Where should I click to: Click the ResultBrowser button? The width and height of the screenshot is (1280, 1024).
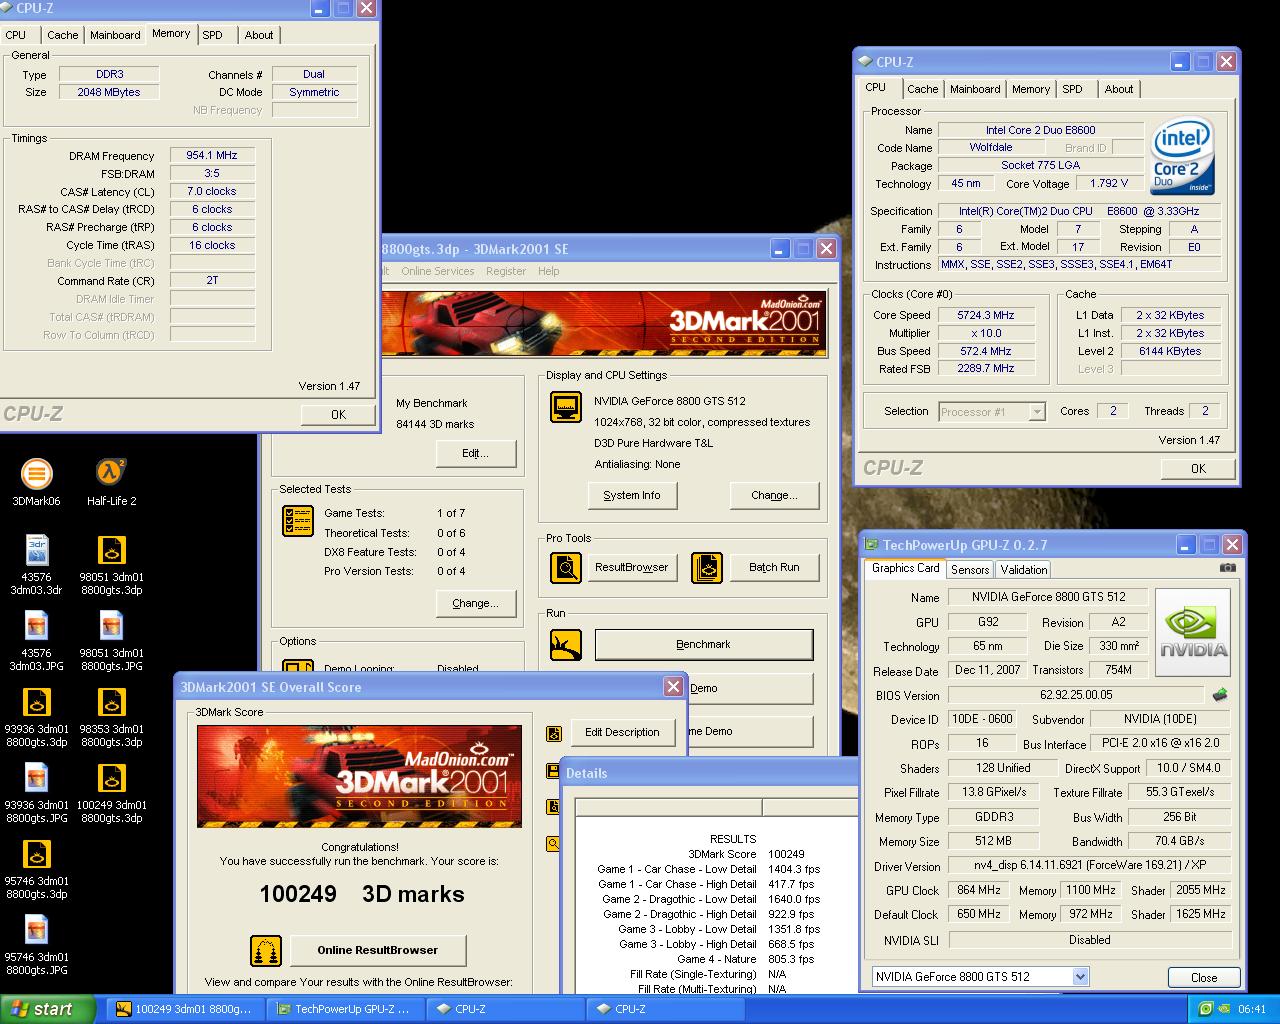[631, 567]
